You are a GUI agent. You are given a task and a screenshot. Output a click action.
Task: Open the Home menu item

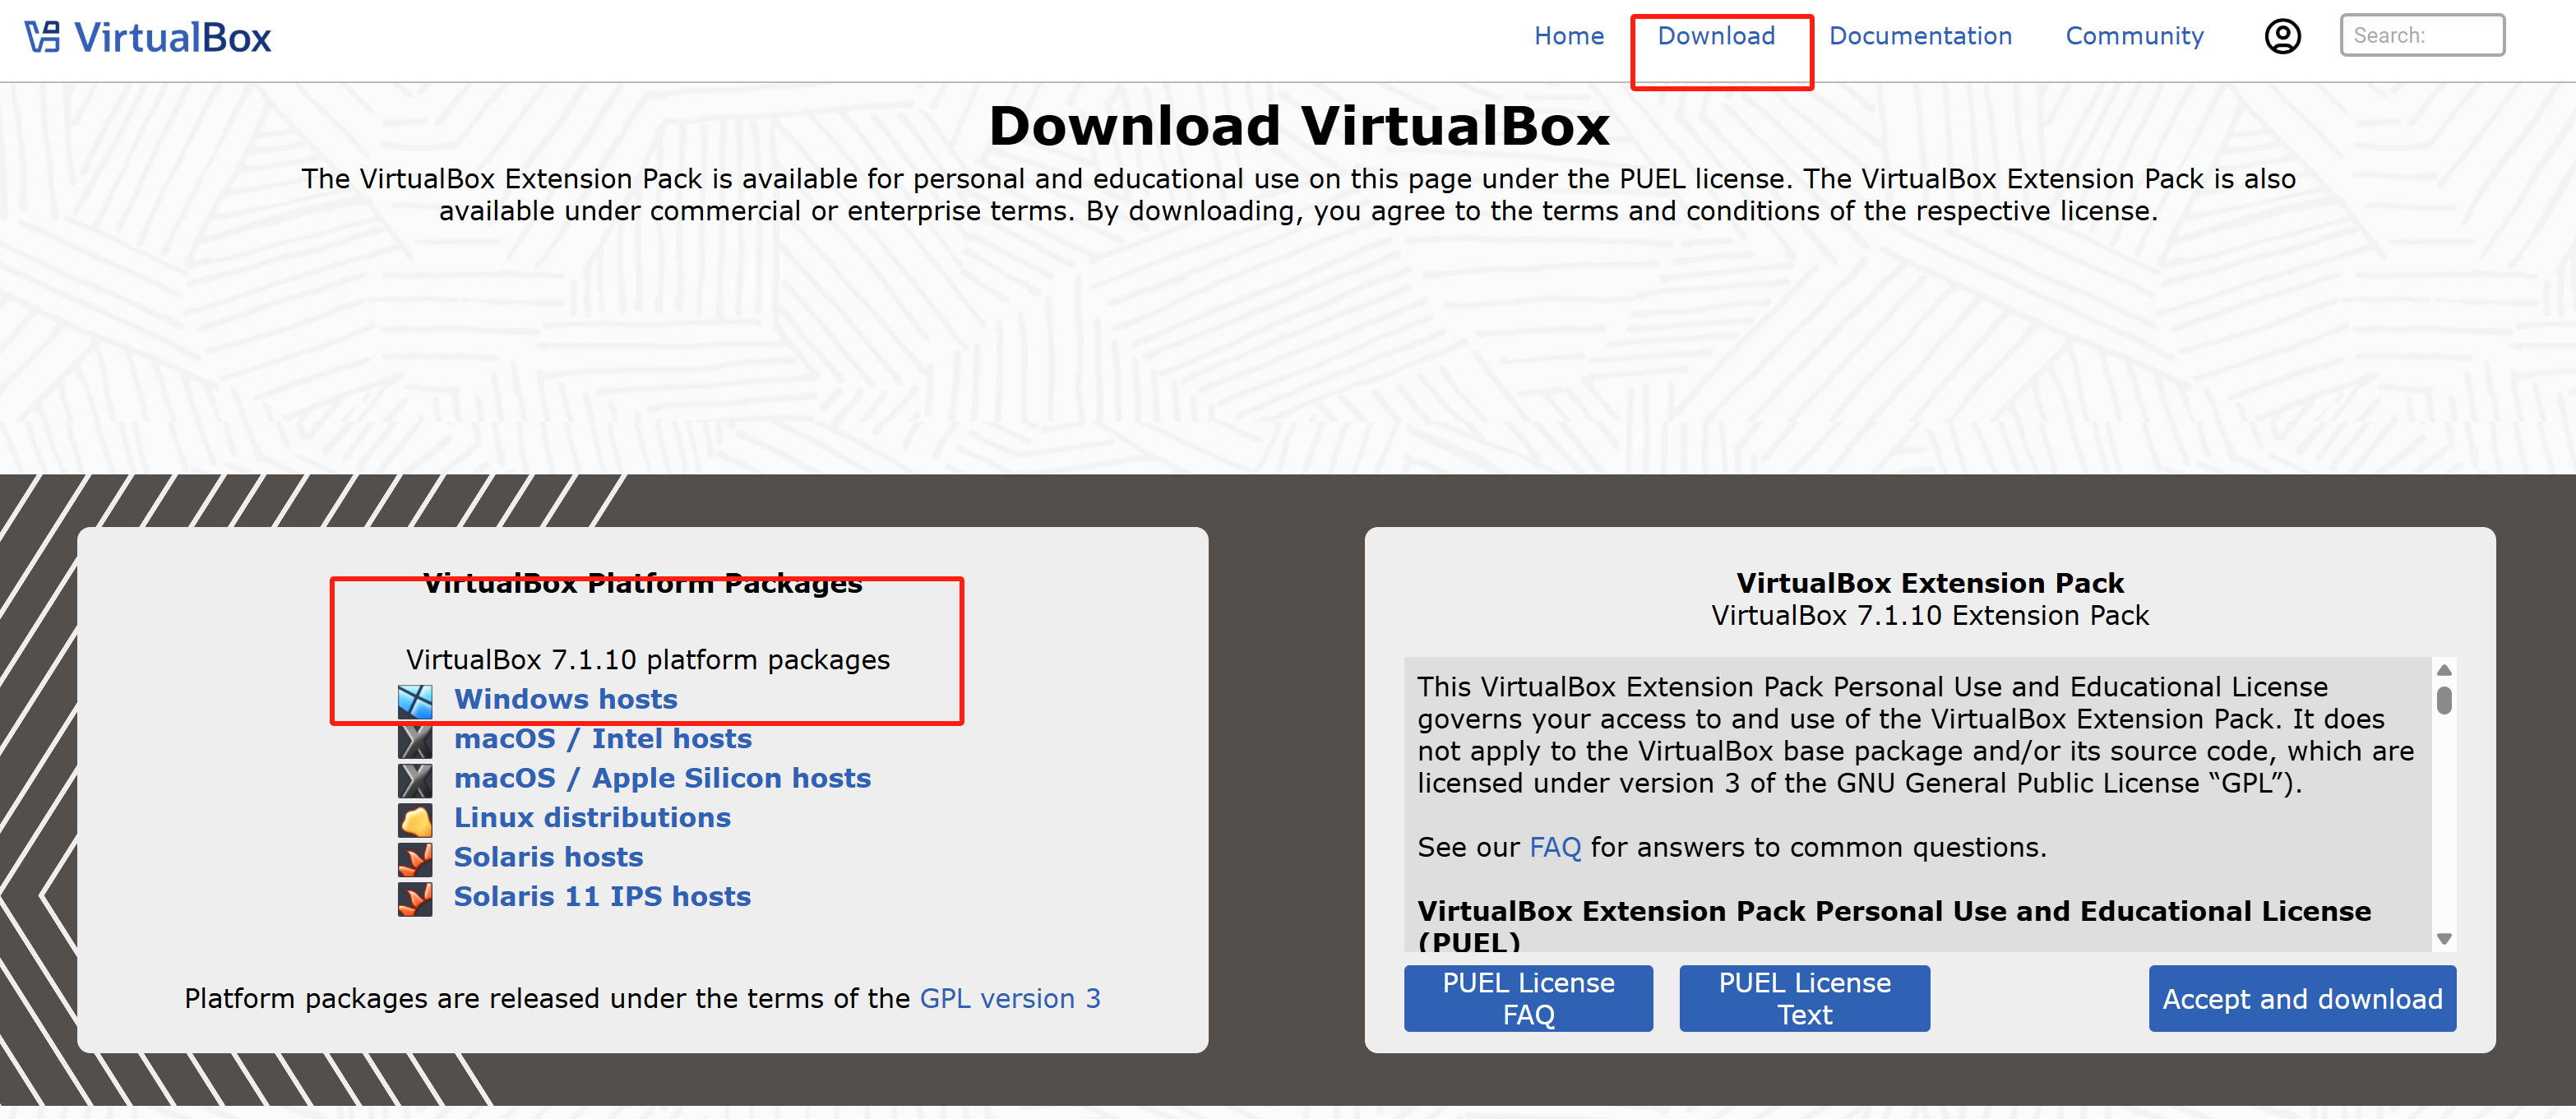[x=1568, y=36]
